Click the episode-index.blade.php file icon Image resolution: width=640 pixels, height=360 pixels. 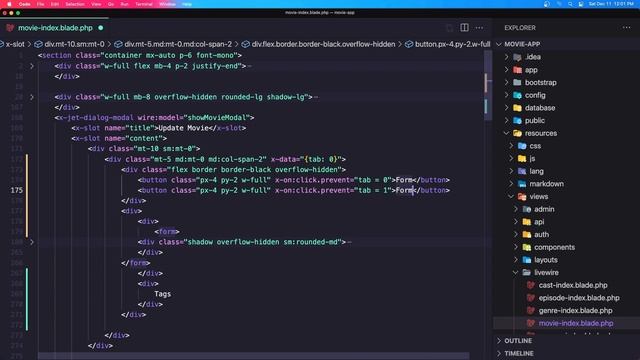(x=531, y=298)
